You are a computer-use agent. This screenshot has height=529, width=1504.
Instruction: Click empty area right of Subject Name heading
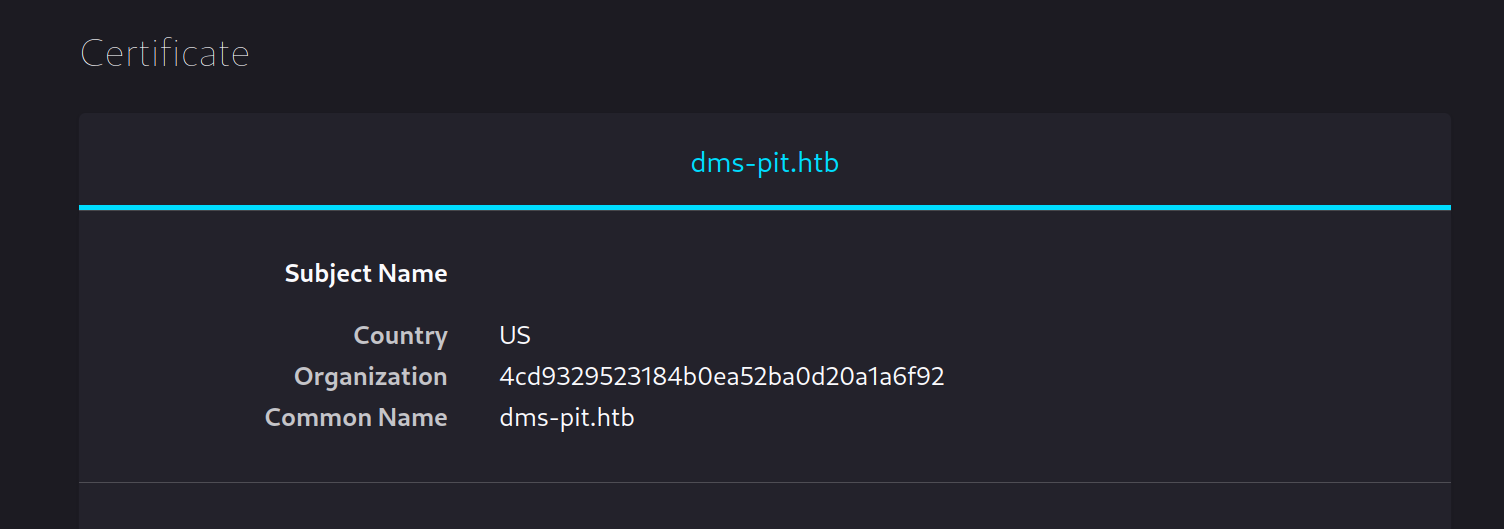pyautogui.click(x=900, y=274)
